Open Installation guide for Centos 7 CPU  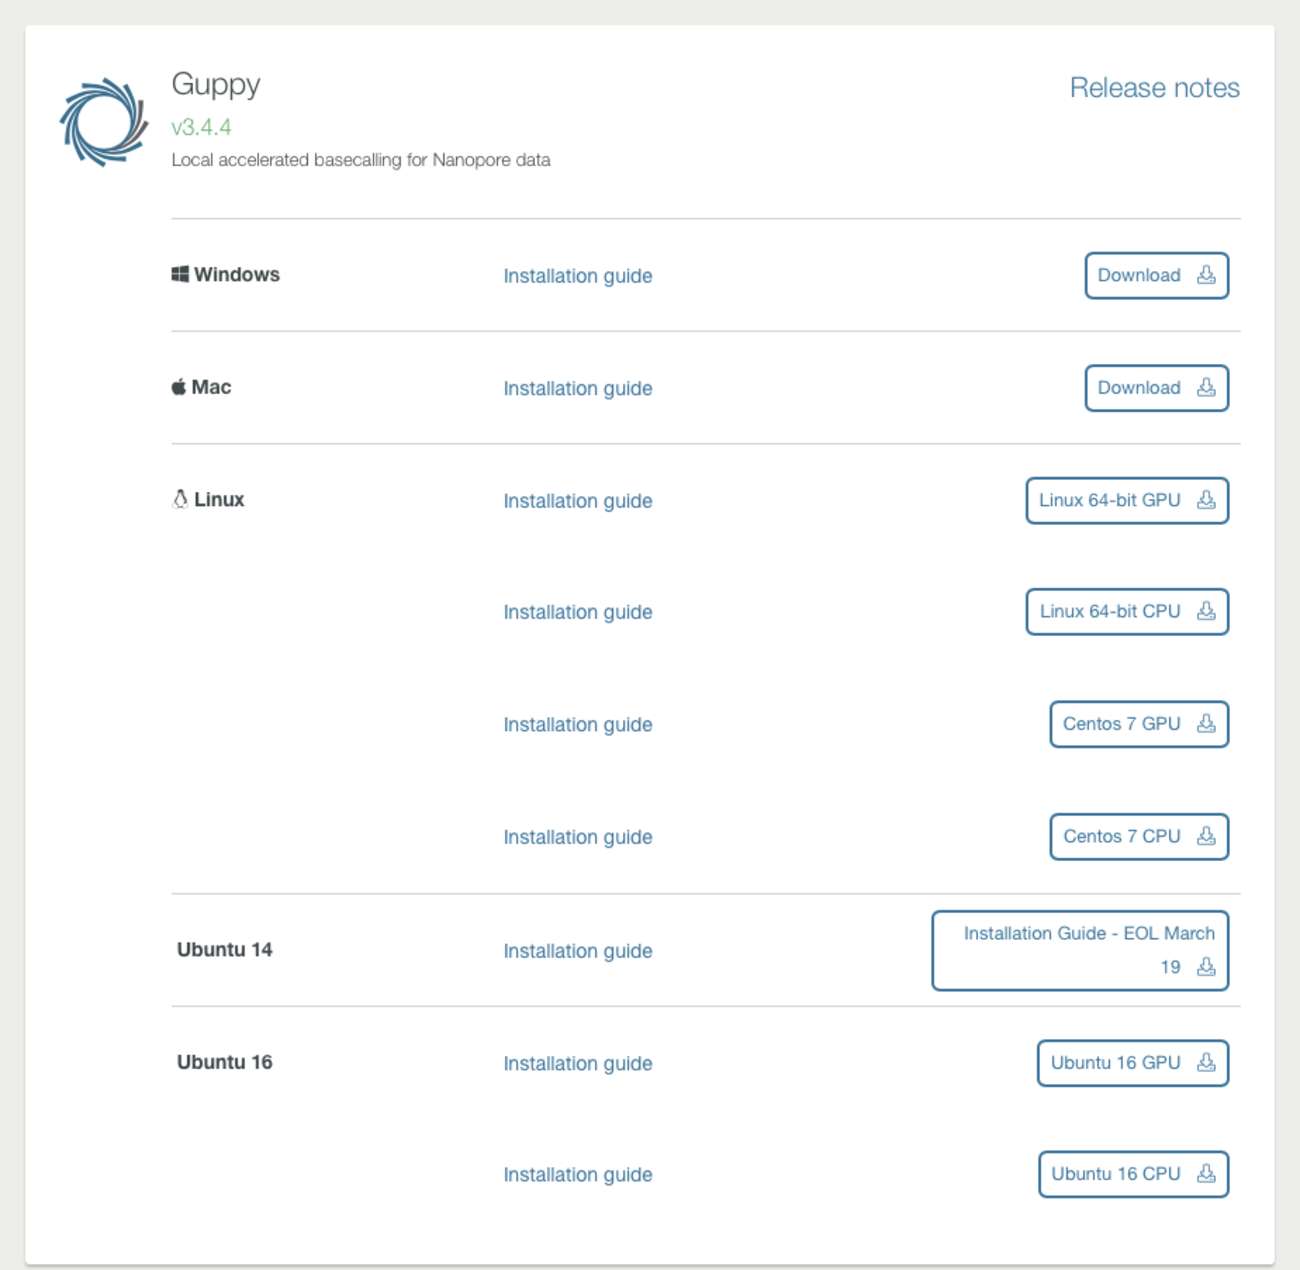click(x=578, y=837)
